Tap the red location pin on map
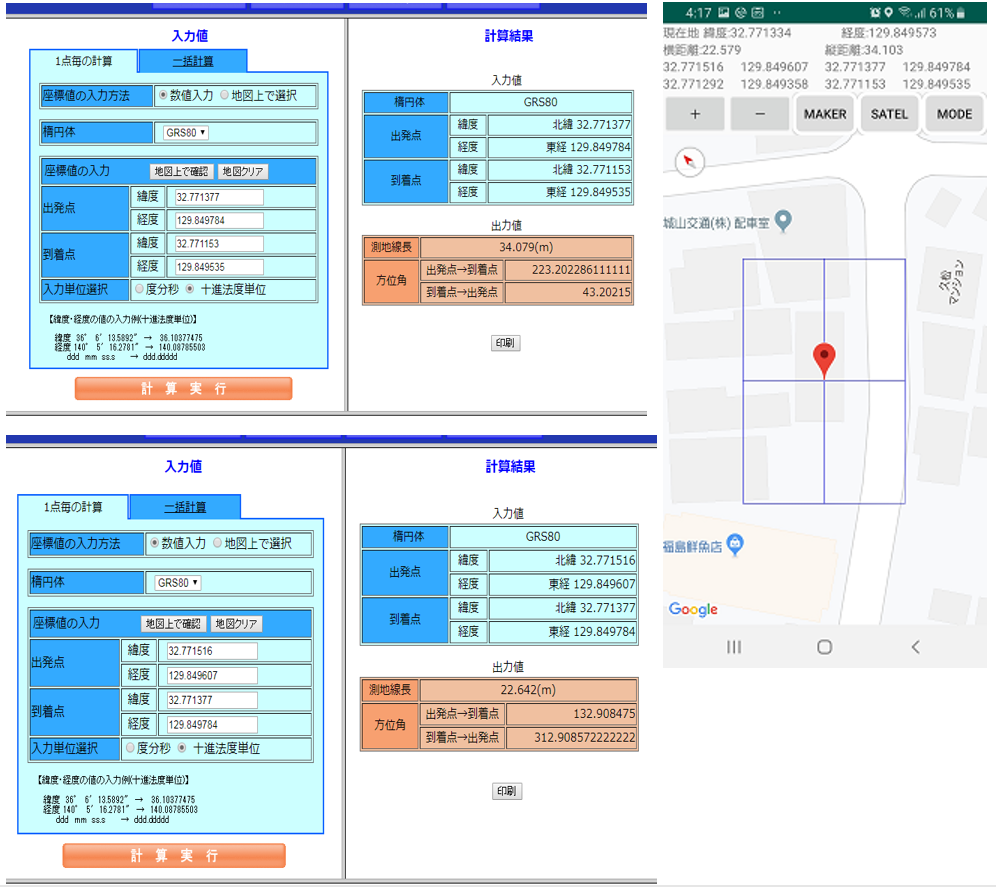Viewport: 996px width, 887px height. (x=824, y=358)
